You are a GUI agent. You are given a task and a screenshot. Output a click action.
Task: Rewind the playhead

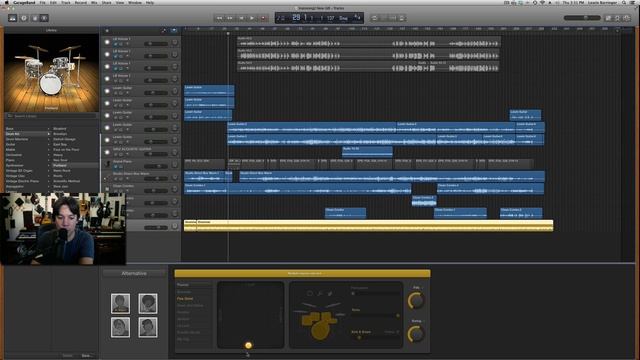[219, 18]
